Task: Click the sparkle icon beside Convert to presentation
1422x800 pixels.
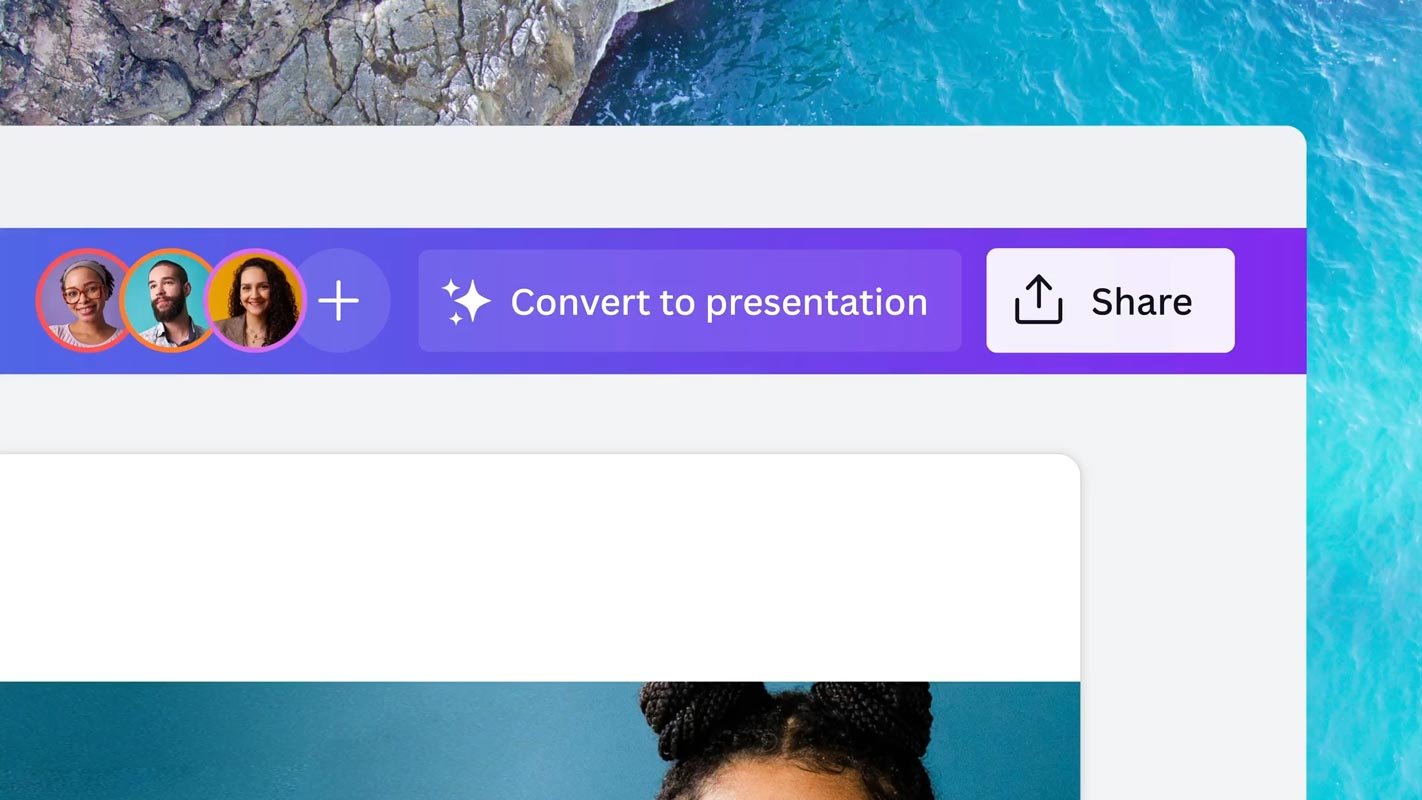Action: [x=467, y=301]
